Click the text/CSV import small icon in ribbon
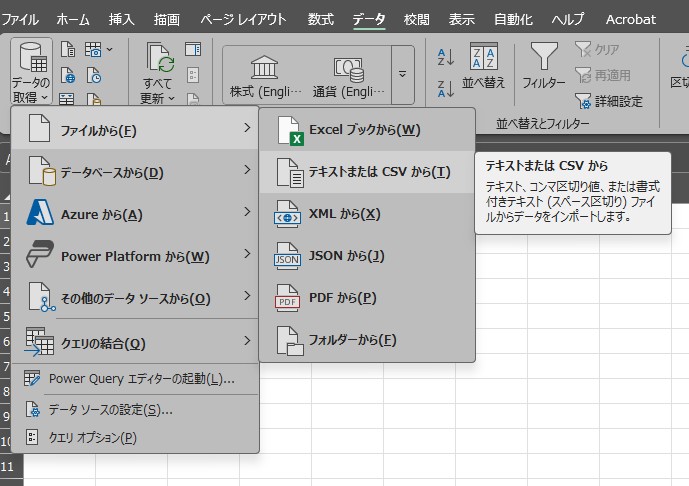689x486 pixels. [x=68, y=49]
